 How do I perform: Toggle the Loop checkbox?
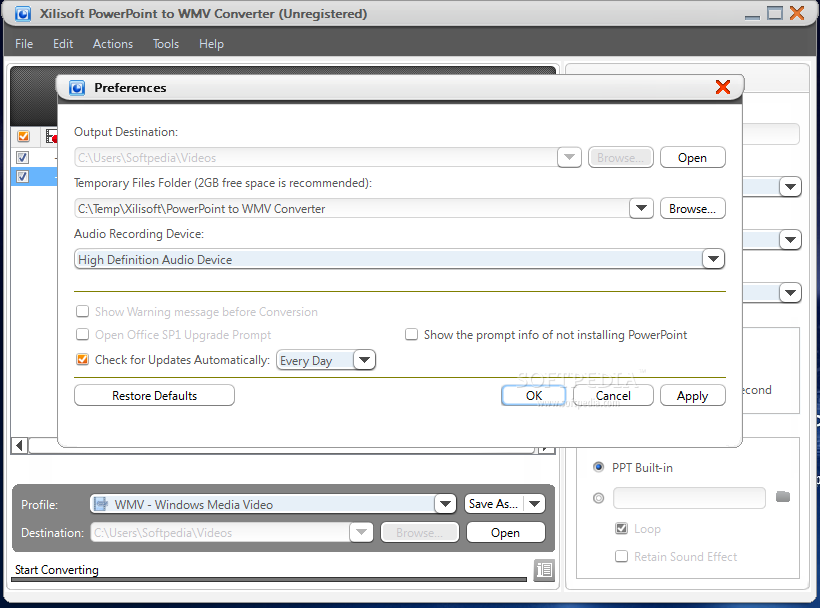[621, 529]
